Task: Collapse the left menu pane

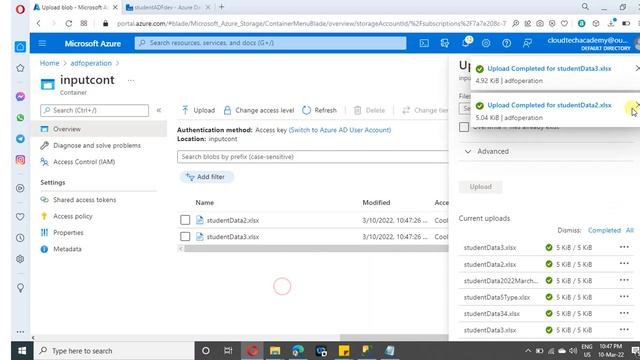Action: (159, 110)
